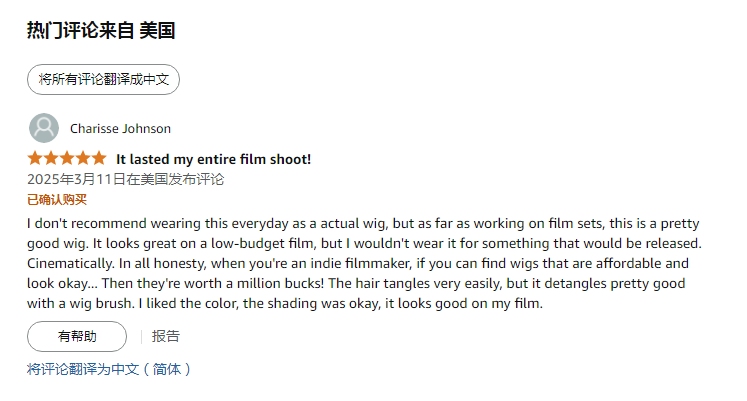Viewport: 747px width, 401px height.
Task: Click the fourth rating star
Action: [x=83, y=158]
